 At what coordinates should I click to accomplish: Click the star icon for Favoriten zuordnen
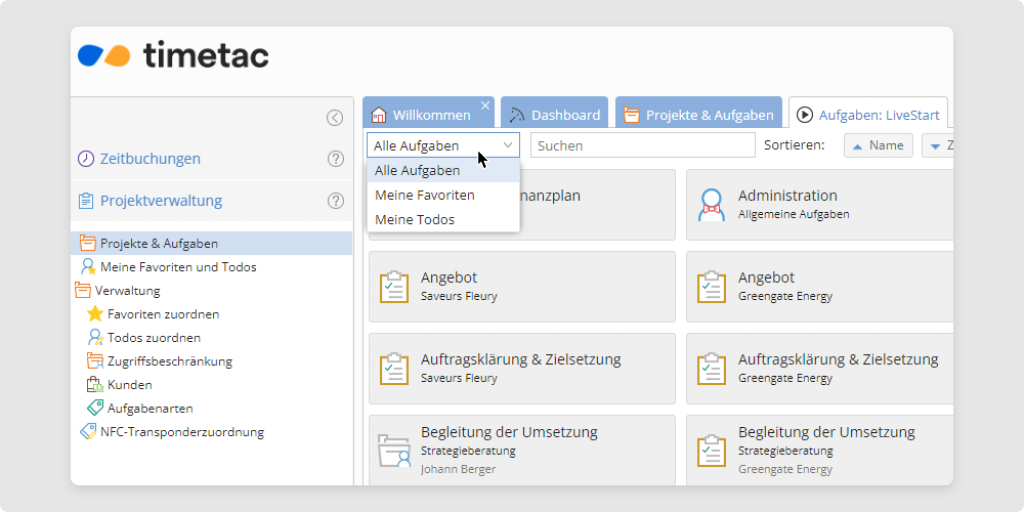[x=95, y=314]
